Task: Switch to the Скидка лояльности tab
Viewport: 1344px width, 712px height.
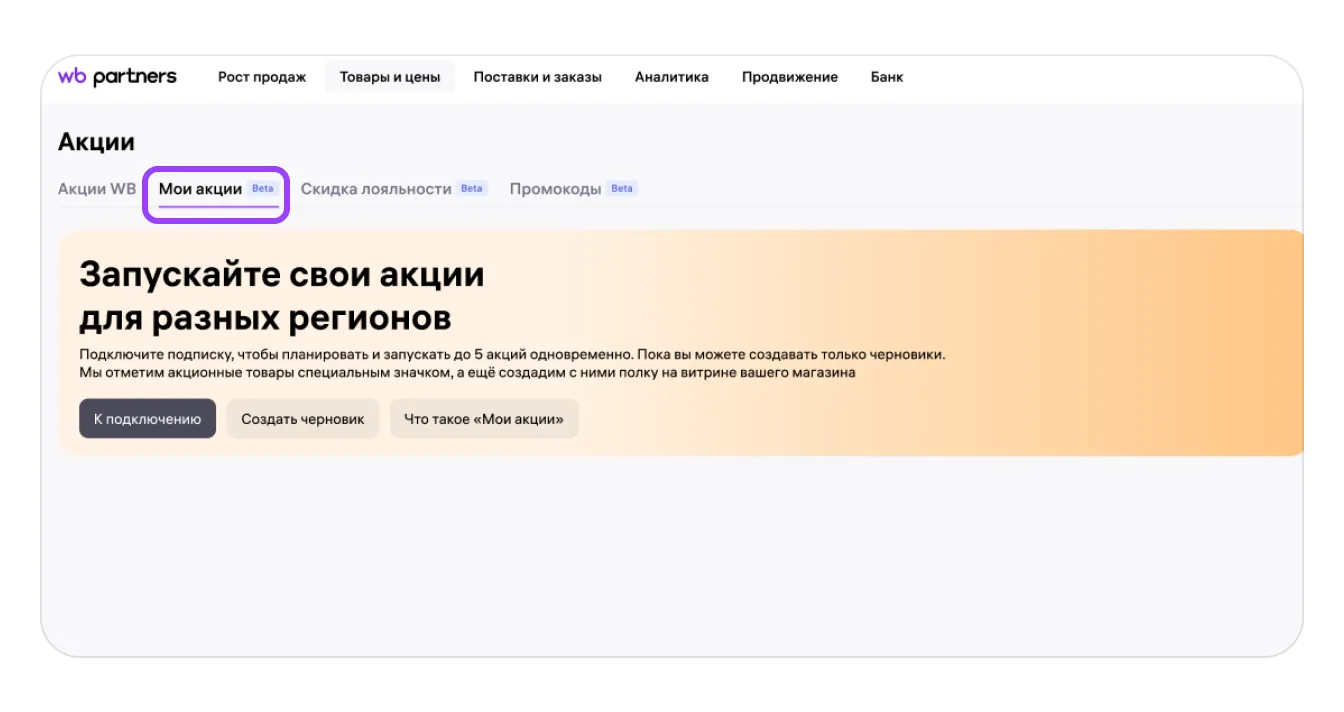Action: click(376, 189)
